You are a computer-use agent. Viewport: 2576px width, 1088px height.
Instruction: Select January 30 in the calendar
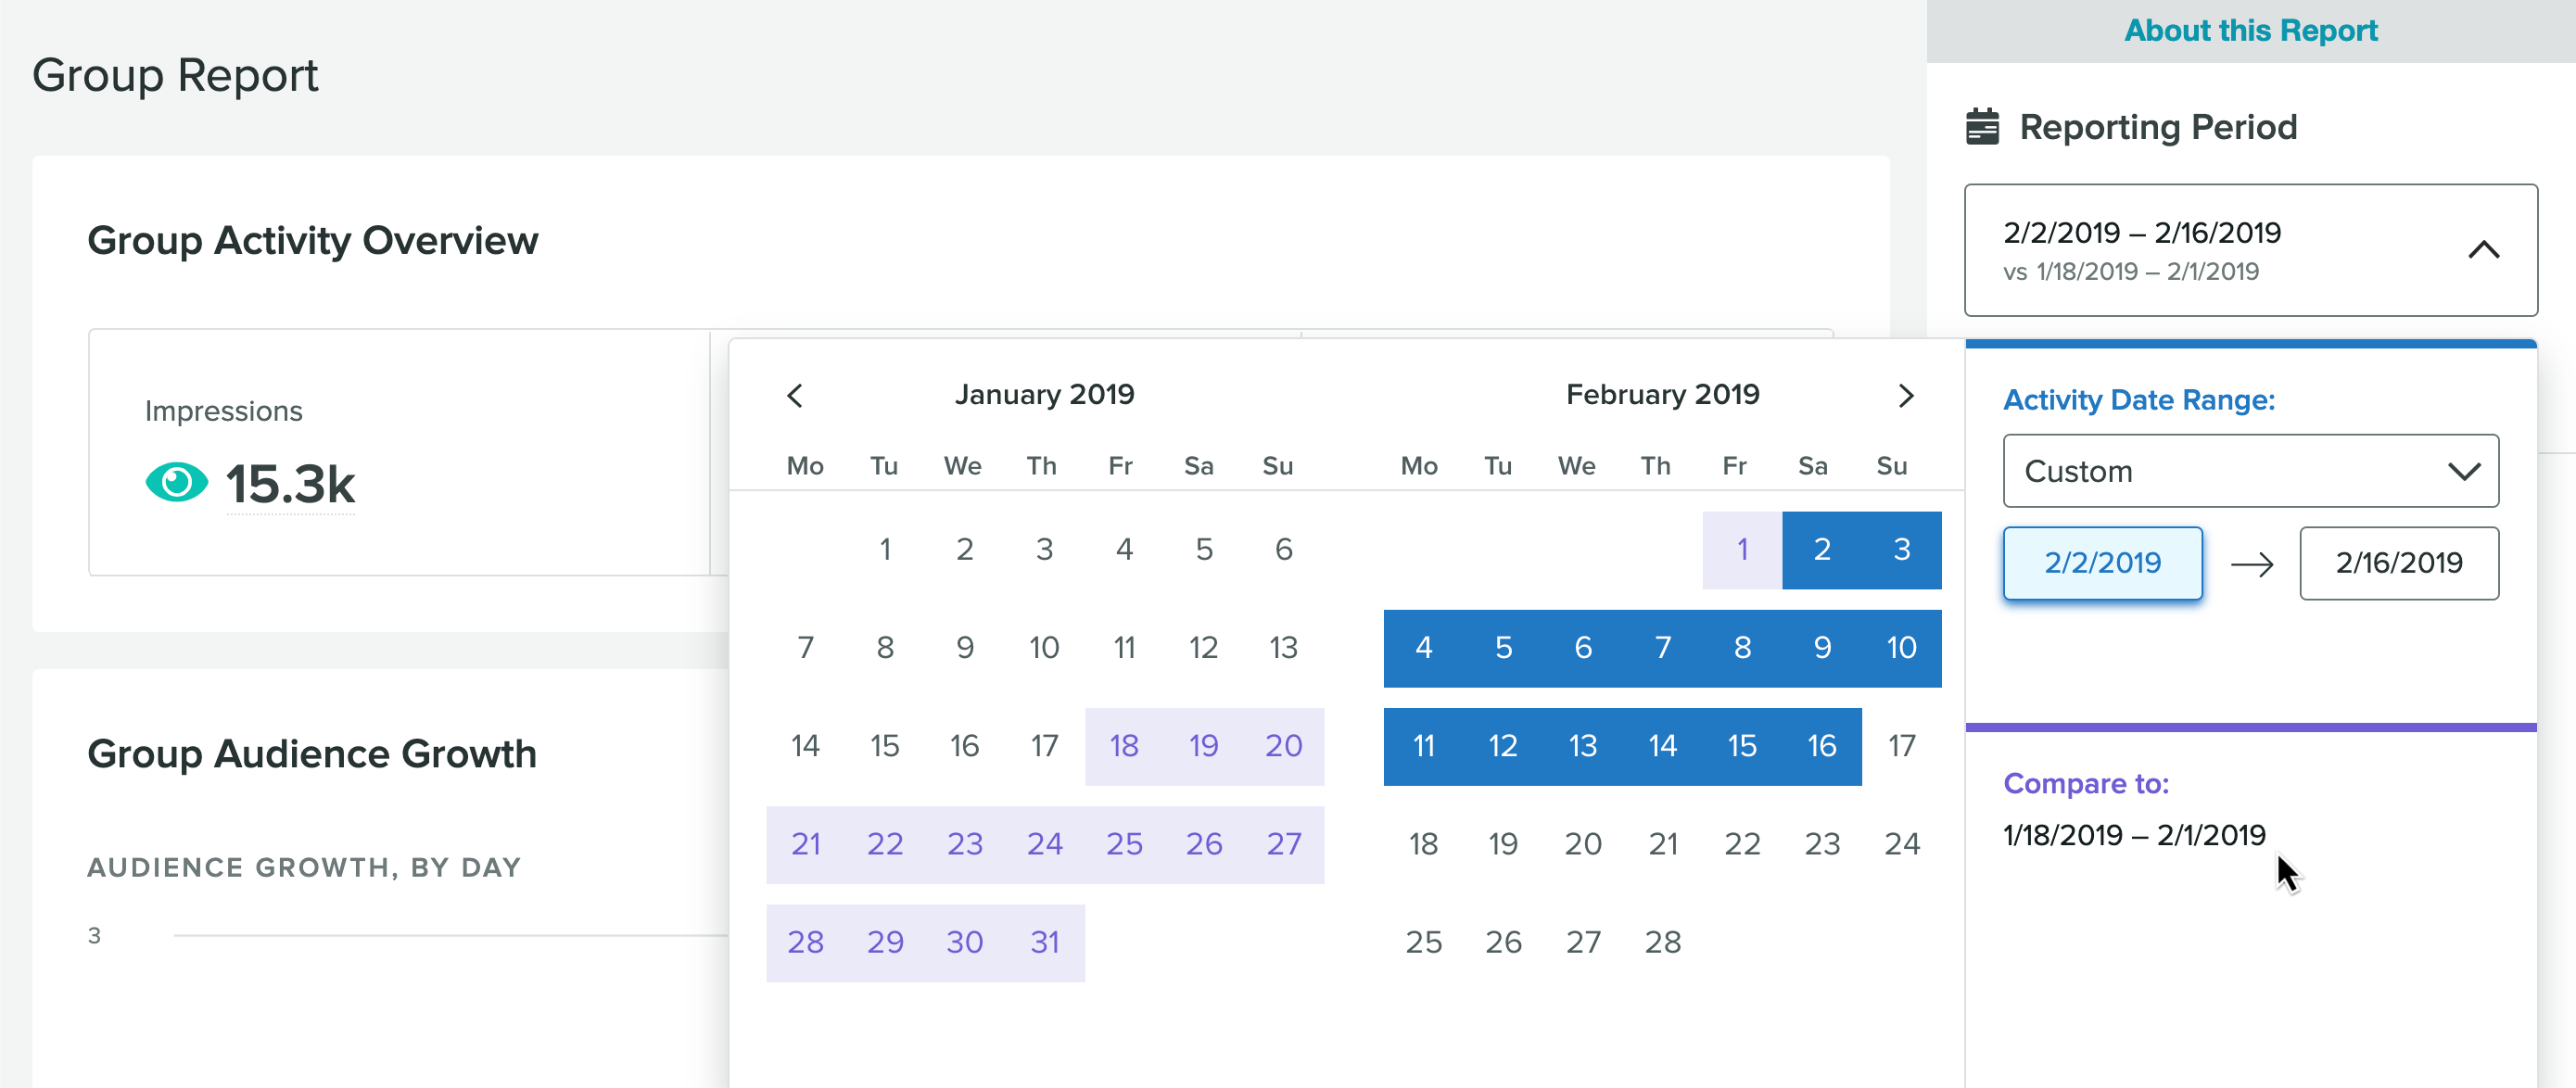tap(965, 942)
